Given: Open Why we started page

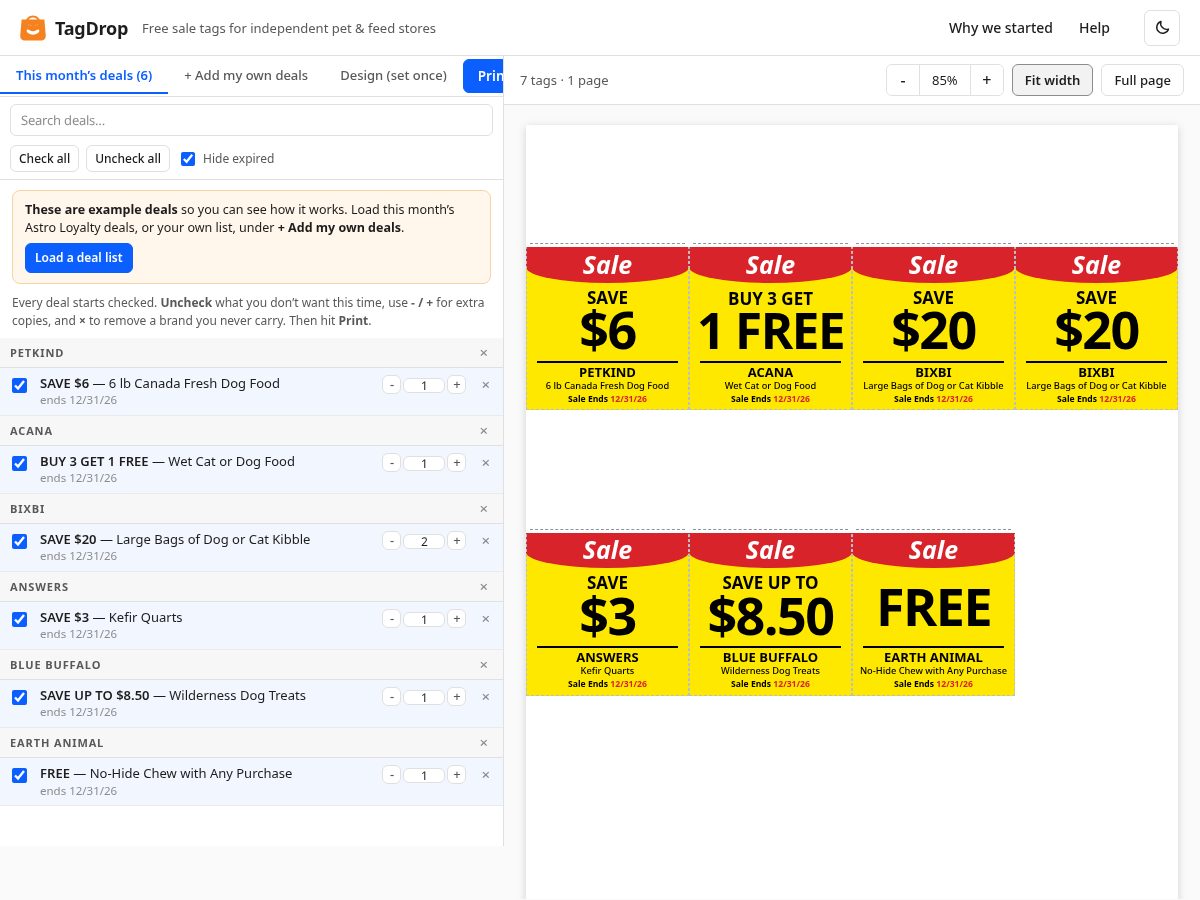Looking at the screenshot, I should click(x=1001, y=28).
